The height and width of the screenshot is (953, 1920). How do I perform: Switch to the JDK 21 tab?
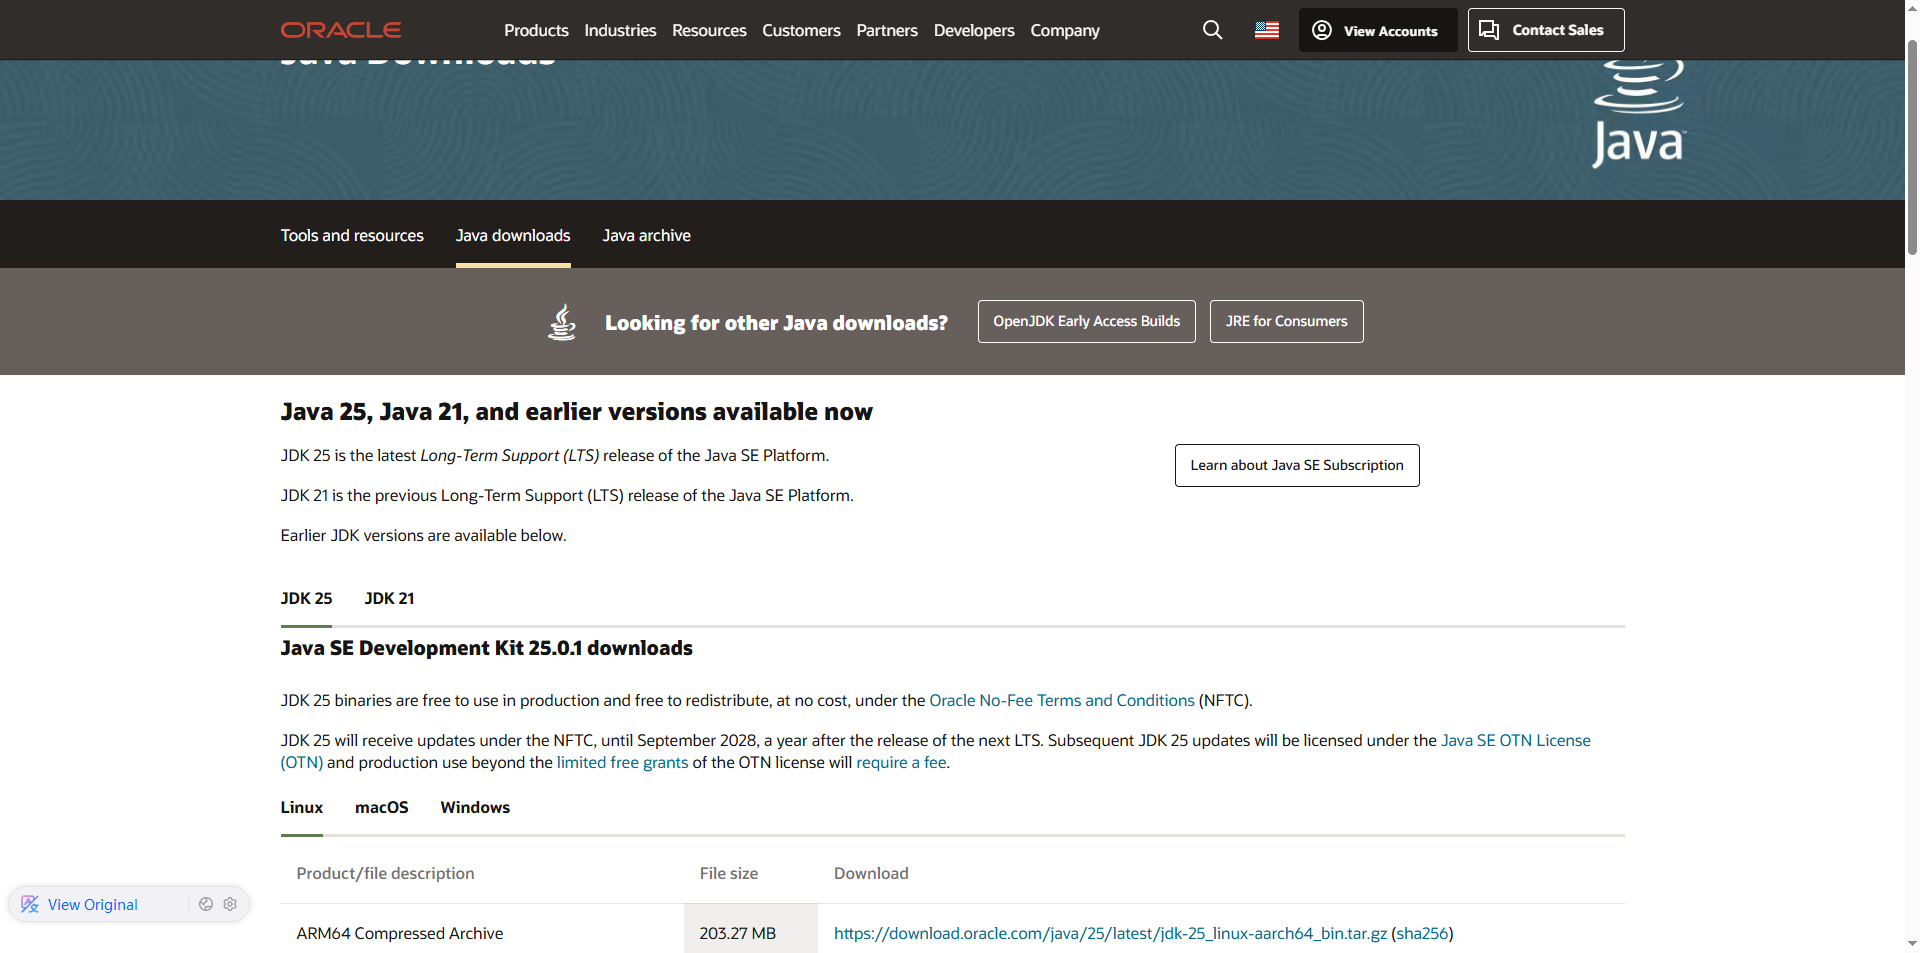tap(389, 598)
